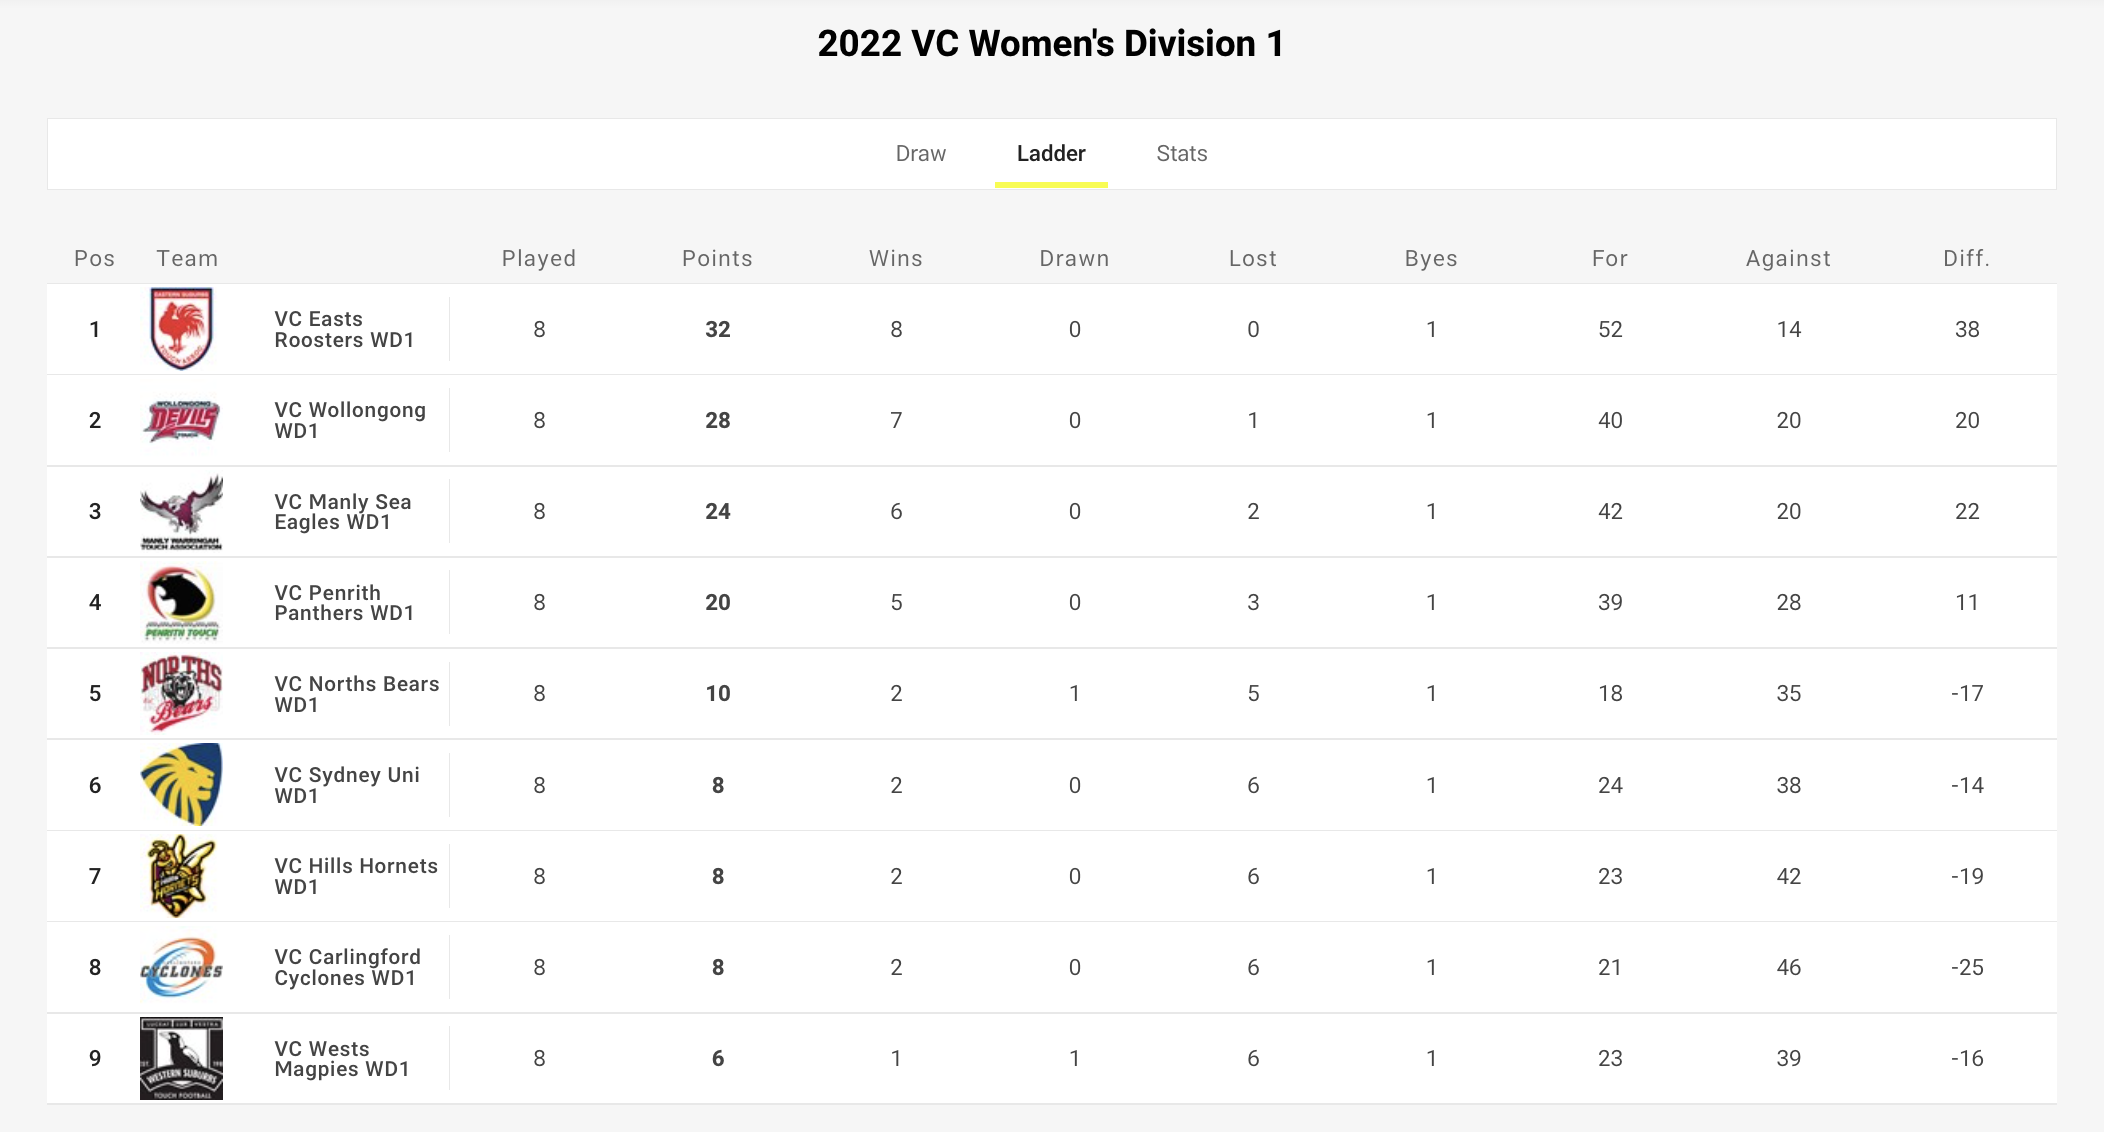2104x1132 pixels.
Task: Open VC Hills Hornets WD1 team name
Action: [356, 876]
